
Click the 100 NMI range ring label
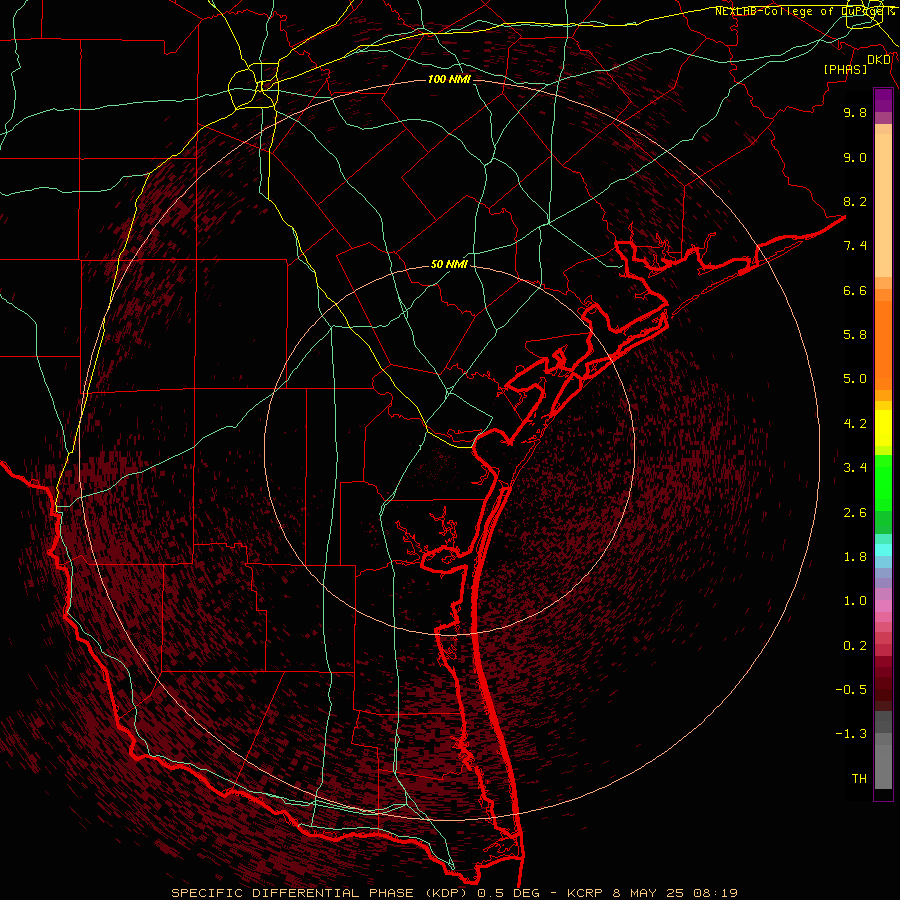click(x=449, y=79)
